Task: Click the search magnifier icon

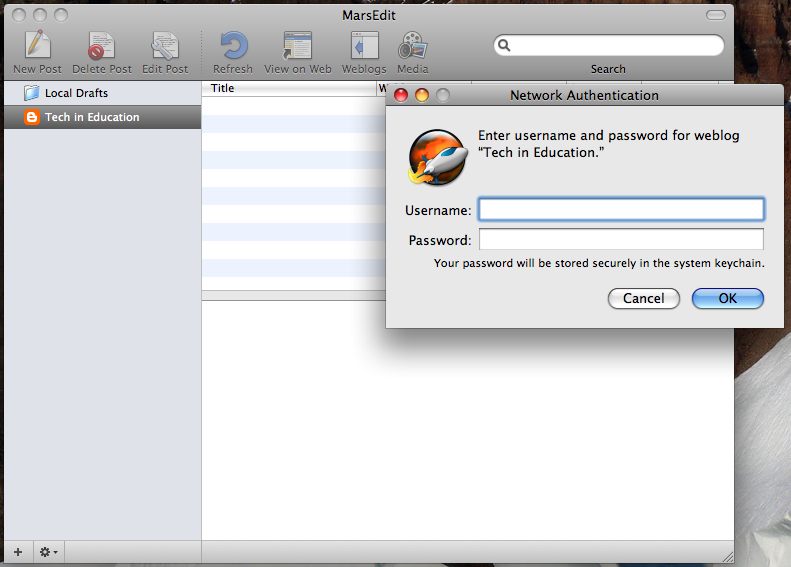Action: (x=504, y=45)
